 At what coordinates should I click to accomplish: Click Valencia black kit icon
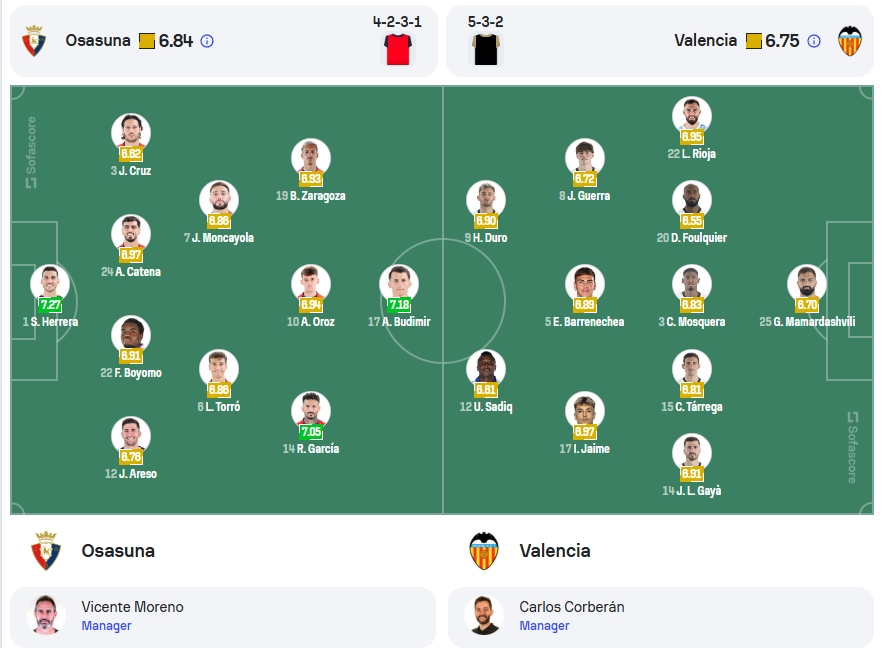pyautogui.click(x=486, y=49)
